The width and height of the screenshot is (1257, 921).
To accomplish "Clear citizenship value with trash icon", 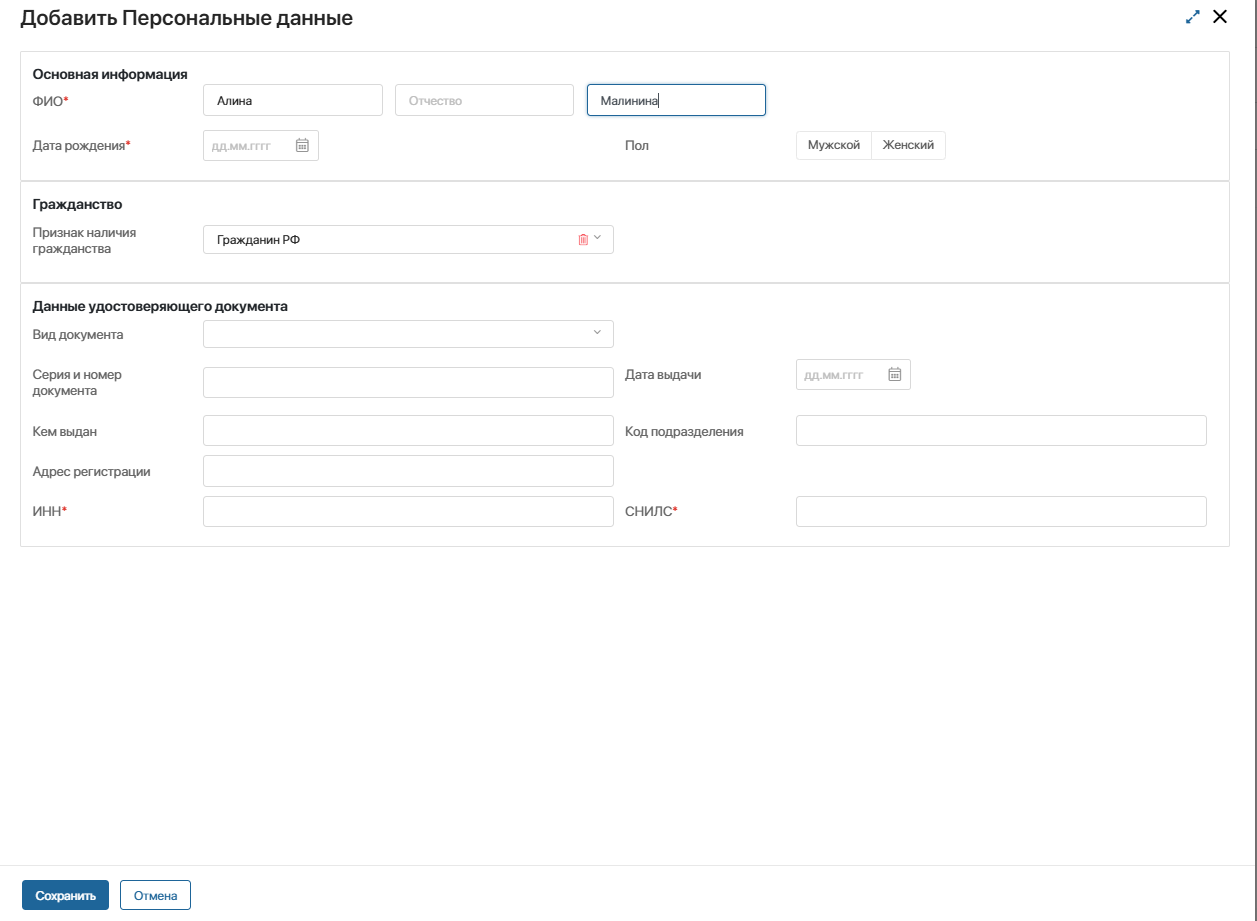I will [583, 239].
